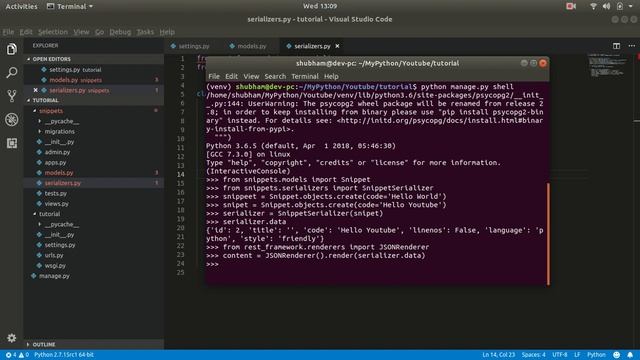The height and width of the screenshot is (360, 640).
Task: Open the Terminal app dropdown in top bar
Action: coord(91,7)
